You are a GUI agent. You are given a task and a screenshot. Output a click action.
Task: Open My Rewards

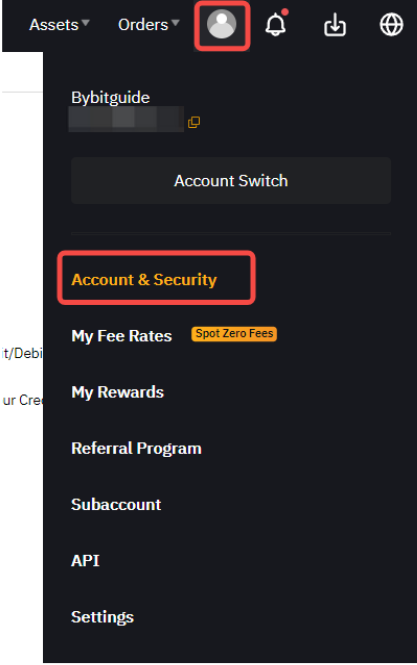118,392
